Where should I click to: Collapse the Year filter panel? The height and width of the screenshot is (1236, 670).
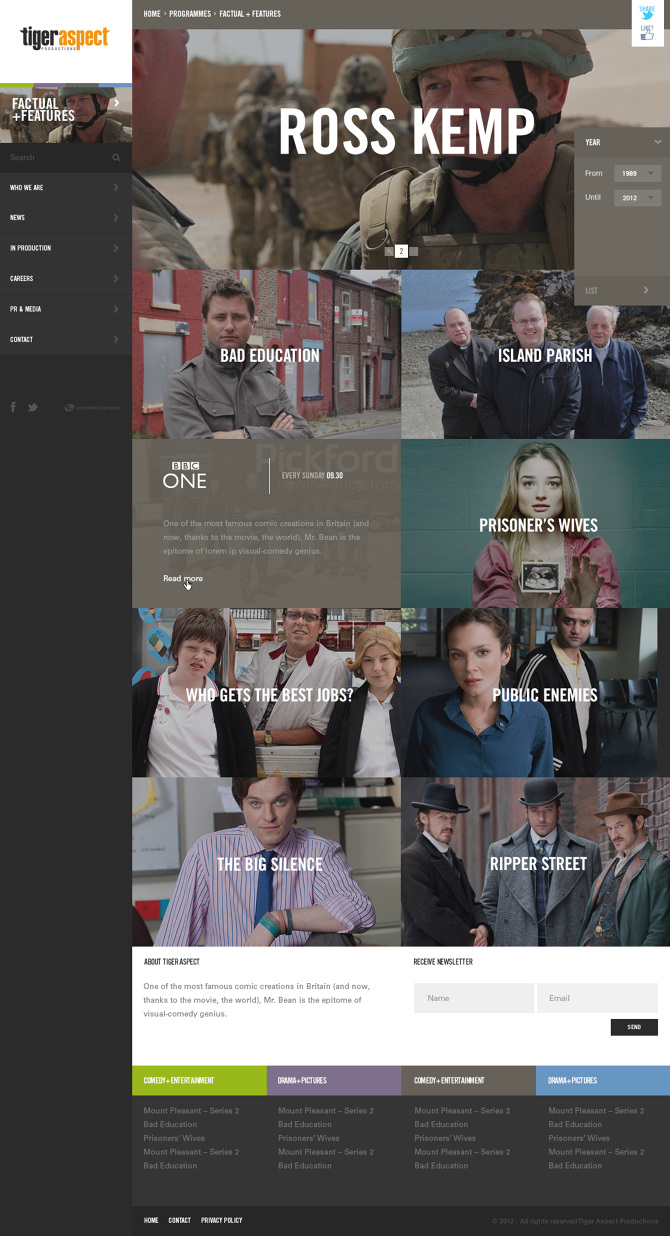tap(657, 142)
